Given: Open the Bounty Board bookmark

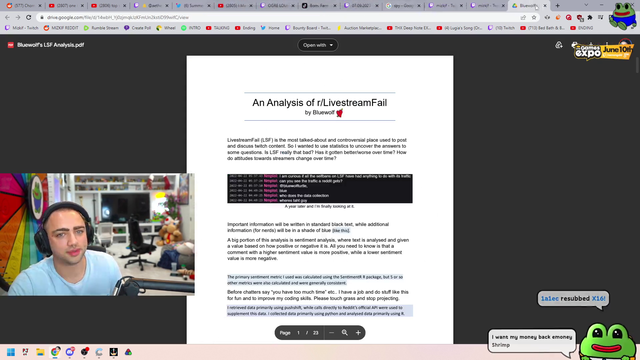Looking at the screenshot, I should click(x=308, y=28).
